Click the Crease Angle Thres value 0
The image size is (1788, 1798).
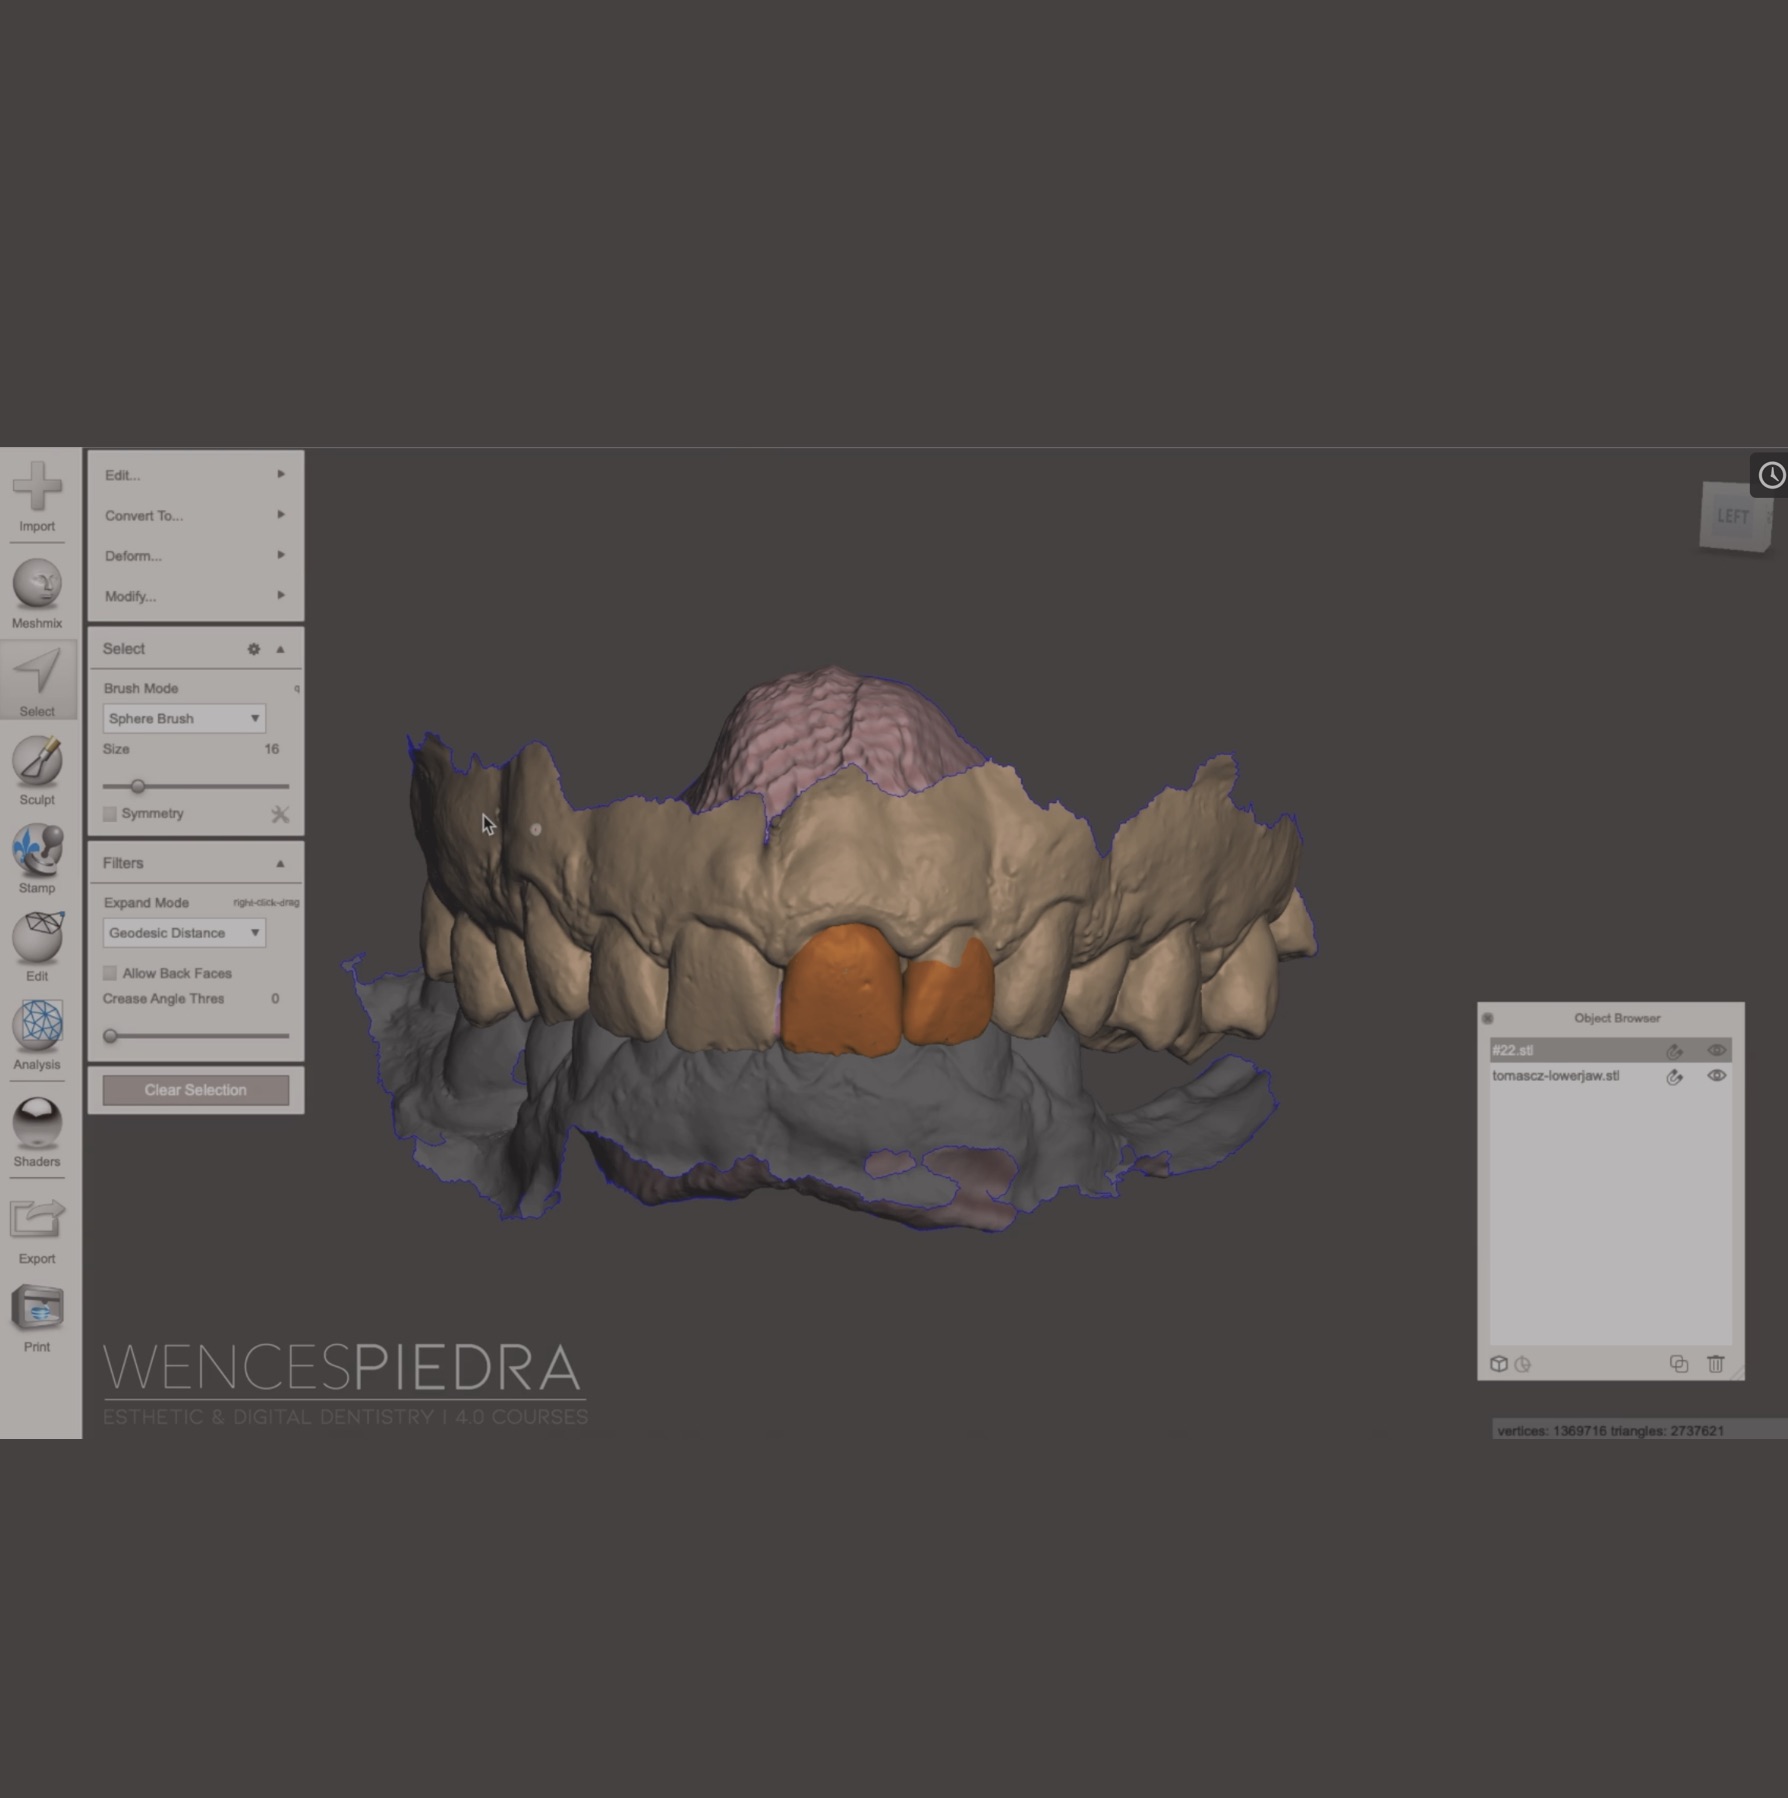click(x=275, y=999)
